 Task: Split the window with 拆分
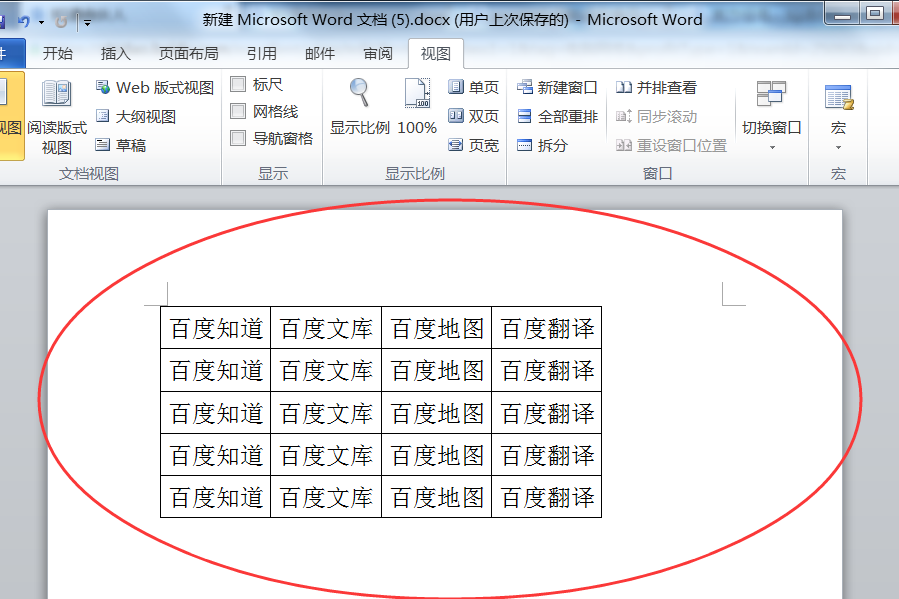[x=542, y=145]
